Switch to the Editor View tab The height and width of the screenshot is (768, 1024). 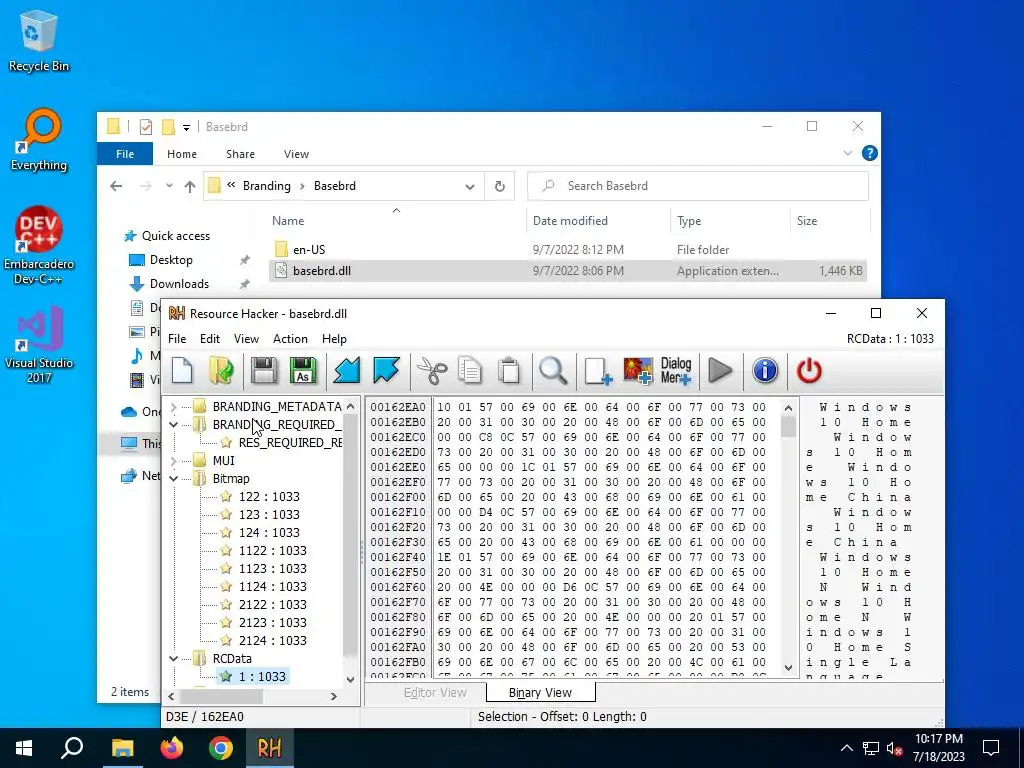pos(435,692)
